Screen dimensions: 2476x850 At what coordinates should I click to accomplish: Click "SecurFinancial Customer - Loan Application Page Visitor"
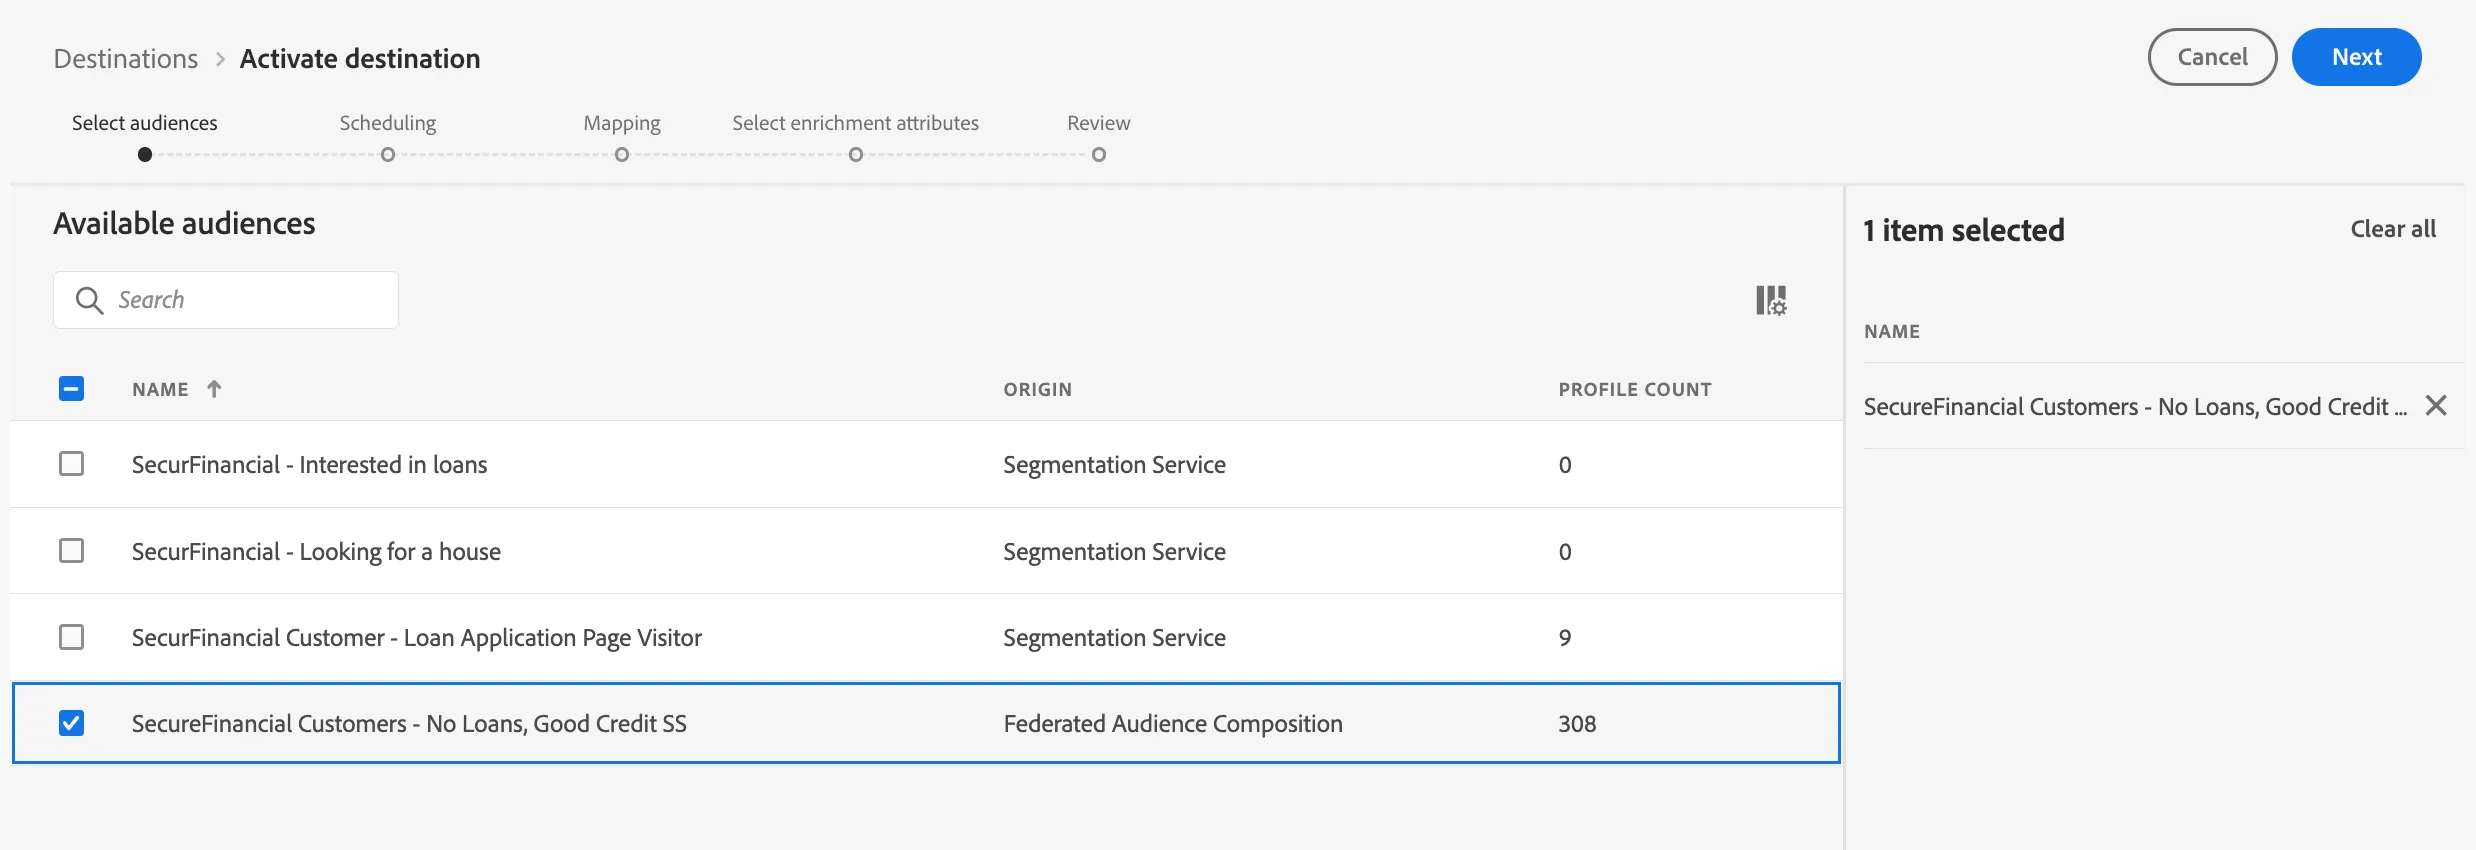pyautogui.click(x=417, y=638)
